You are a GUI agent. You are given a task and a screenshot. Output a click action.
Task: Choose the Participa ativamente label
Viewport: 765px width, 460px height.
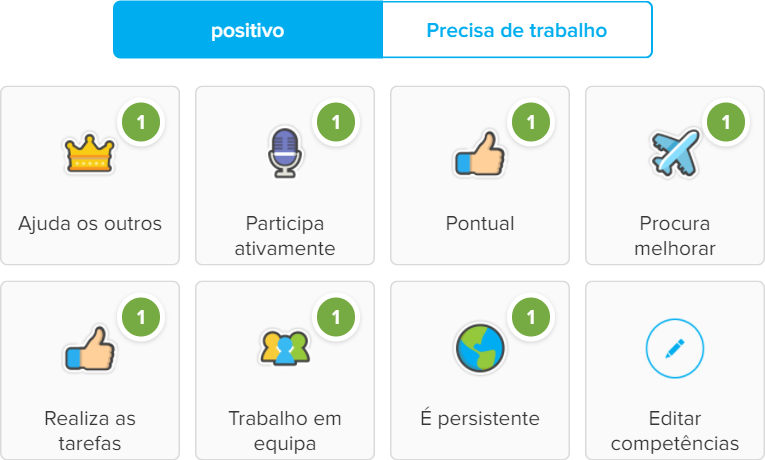(285, 236)
